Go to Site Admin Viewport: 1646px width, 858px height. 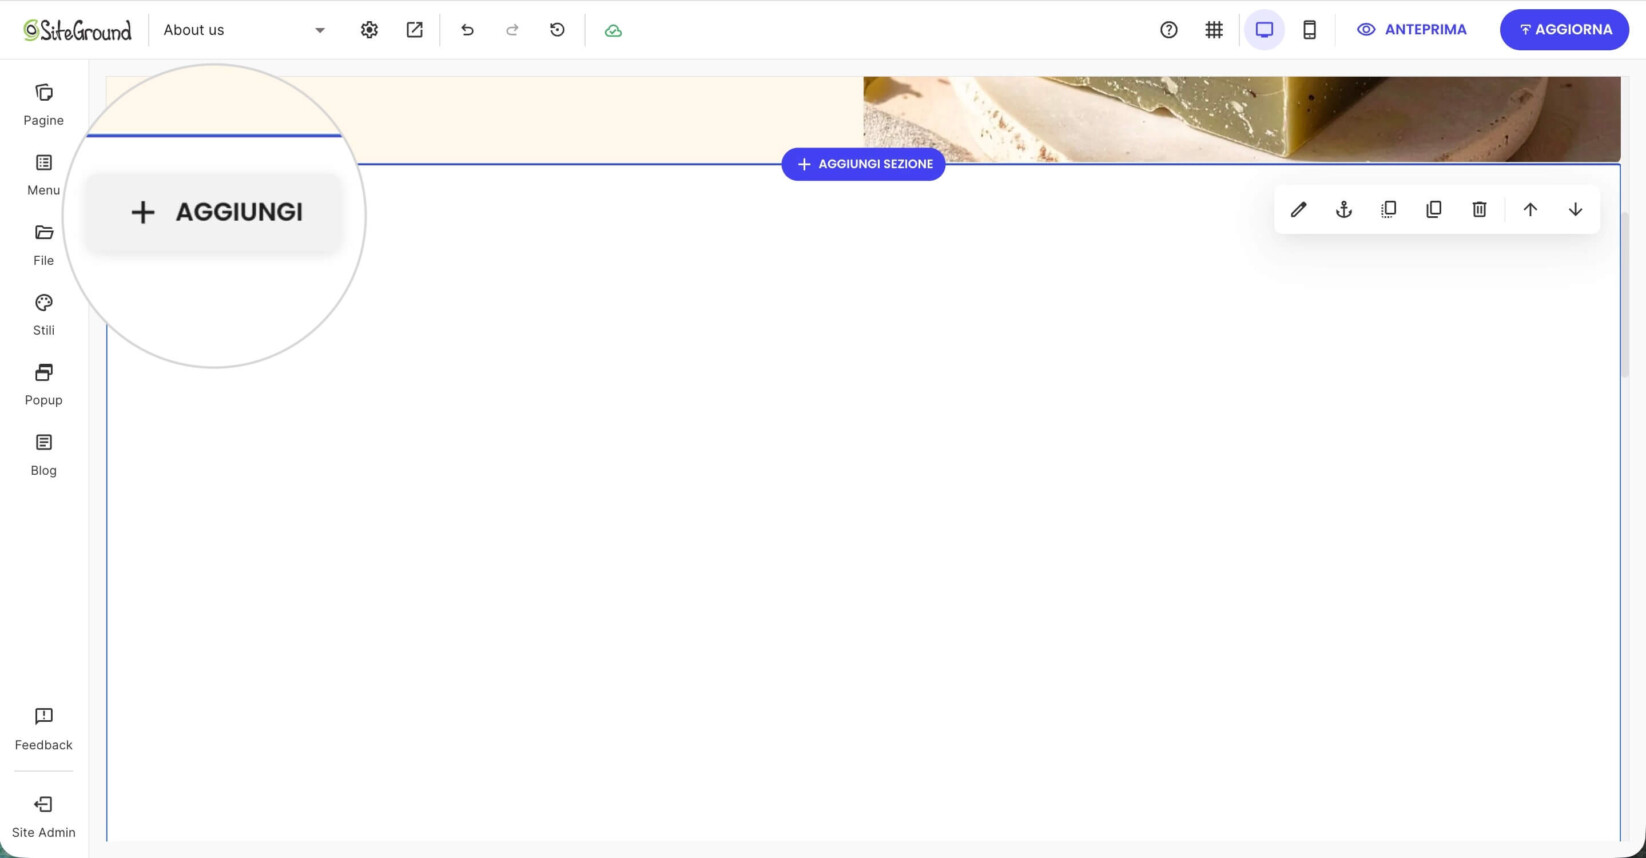[44, 817]
